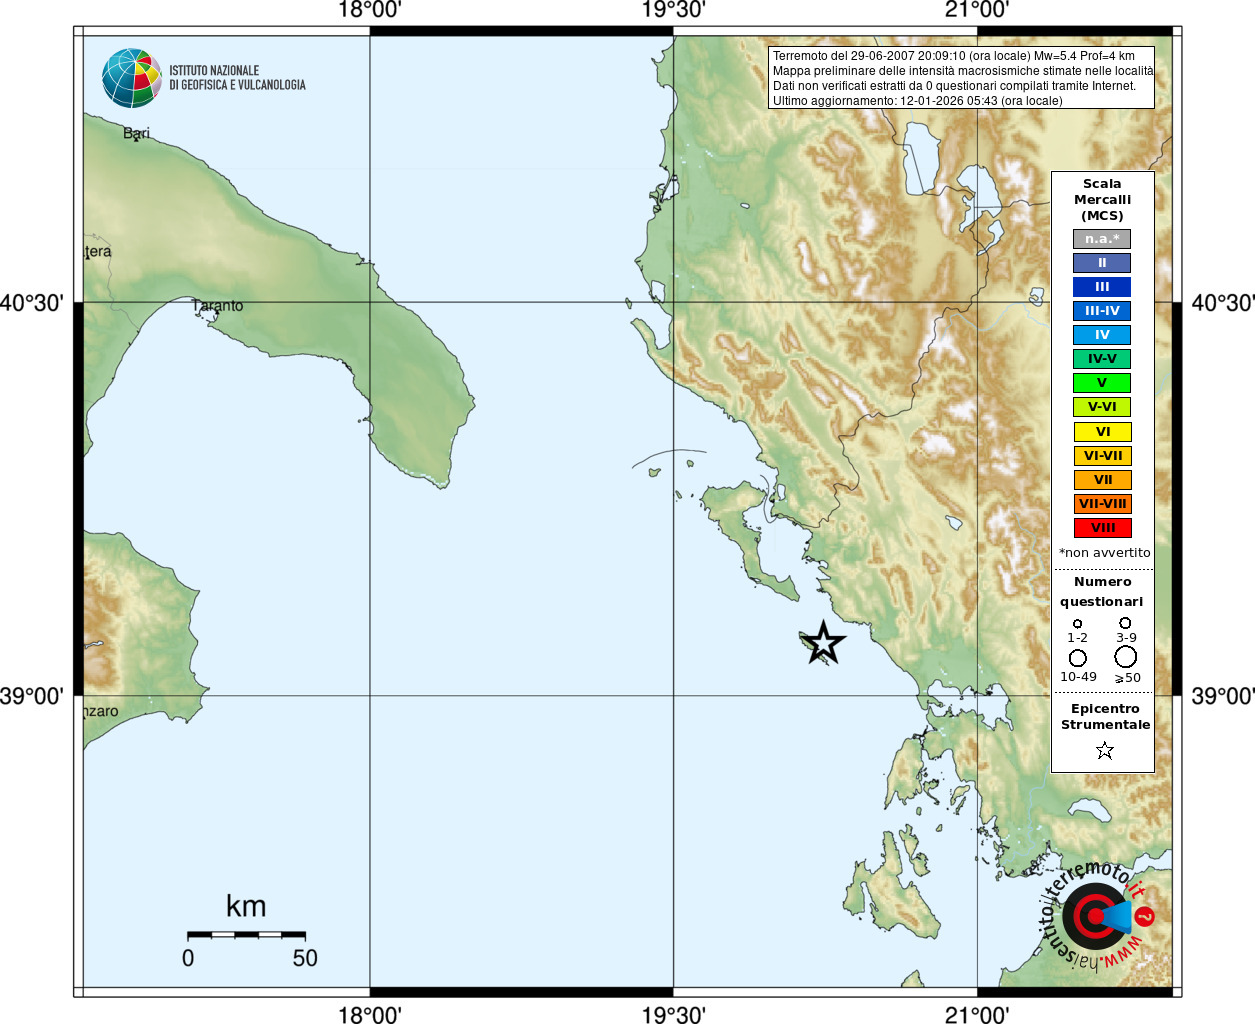Viewport: 1255px width, 1024px height.
Task: Click the Taranto city label
Action: tap(217, 306)
